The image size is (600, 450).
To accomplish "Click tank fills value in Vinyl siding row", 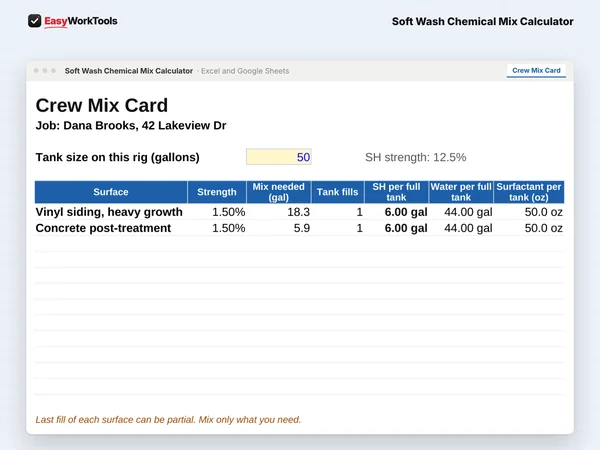I will click(359, 212).
